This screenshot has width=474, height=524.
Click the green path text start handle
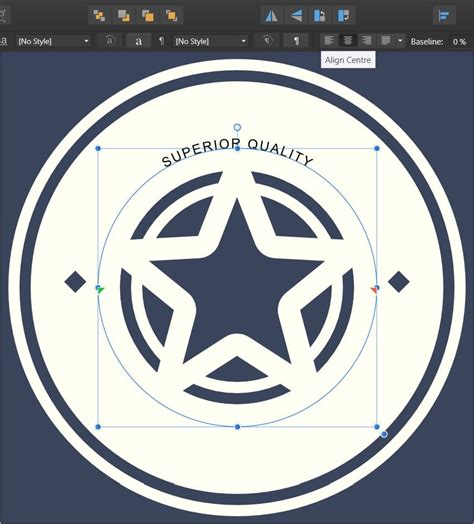(101, 290)
